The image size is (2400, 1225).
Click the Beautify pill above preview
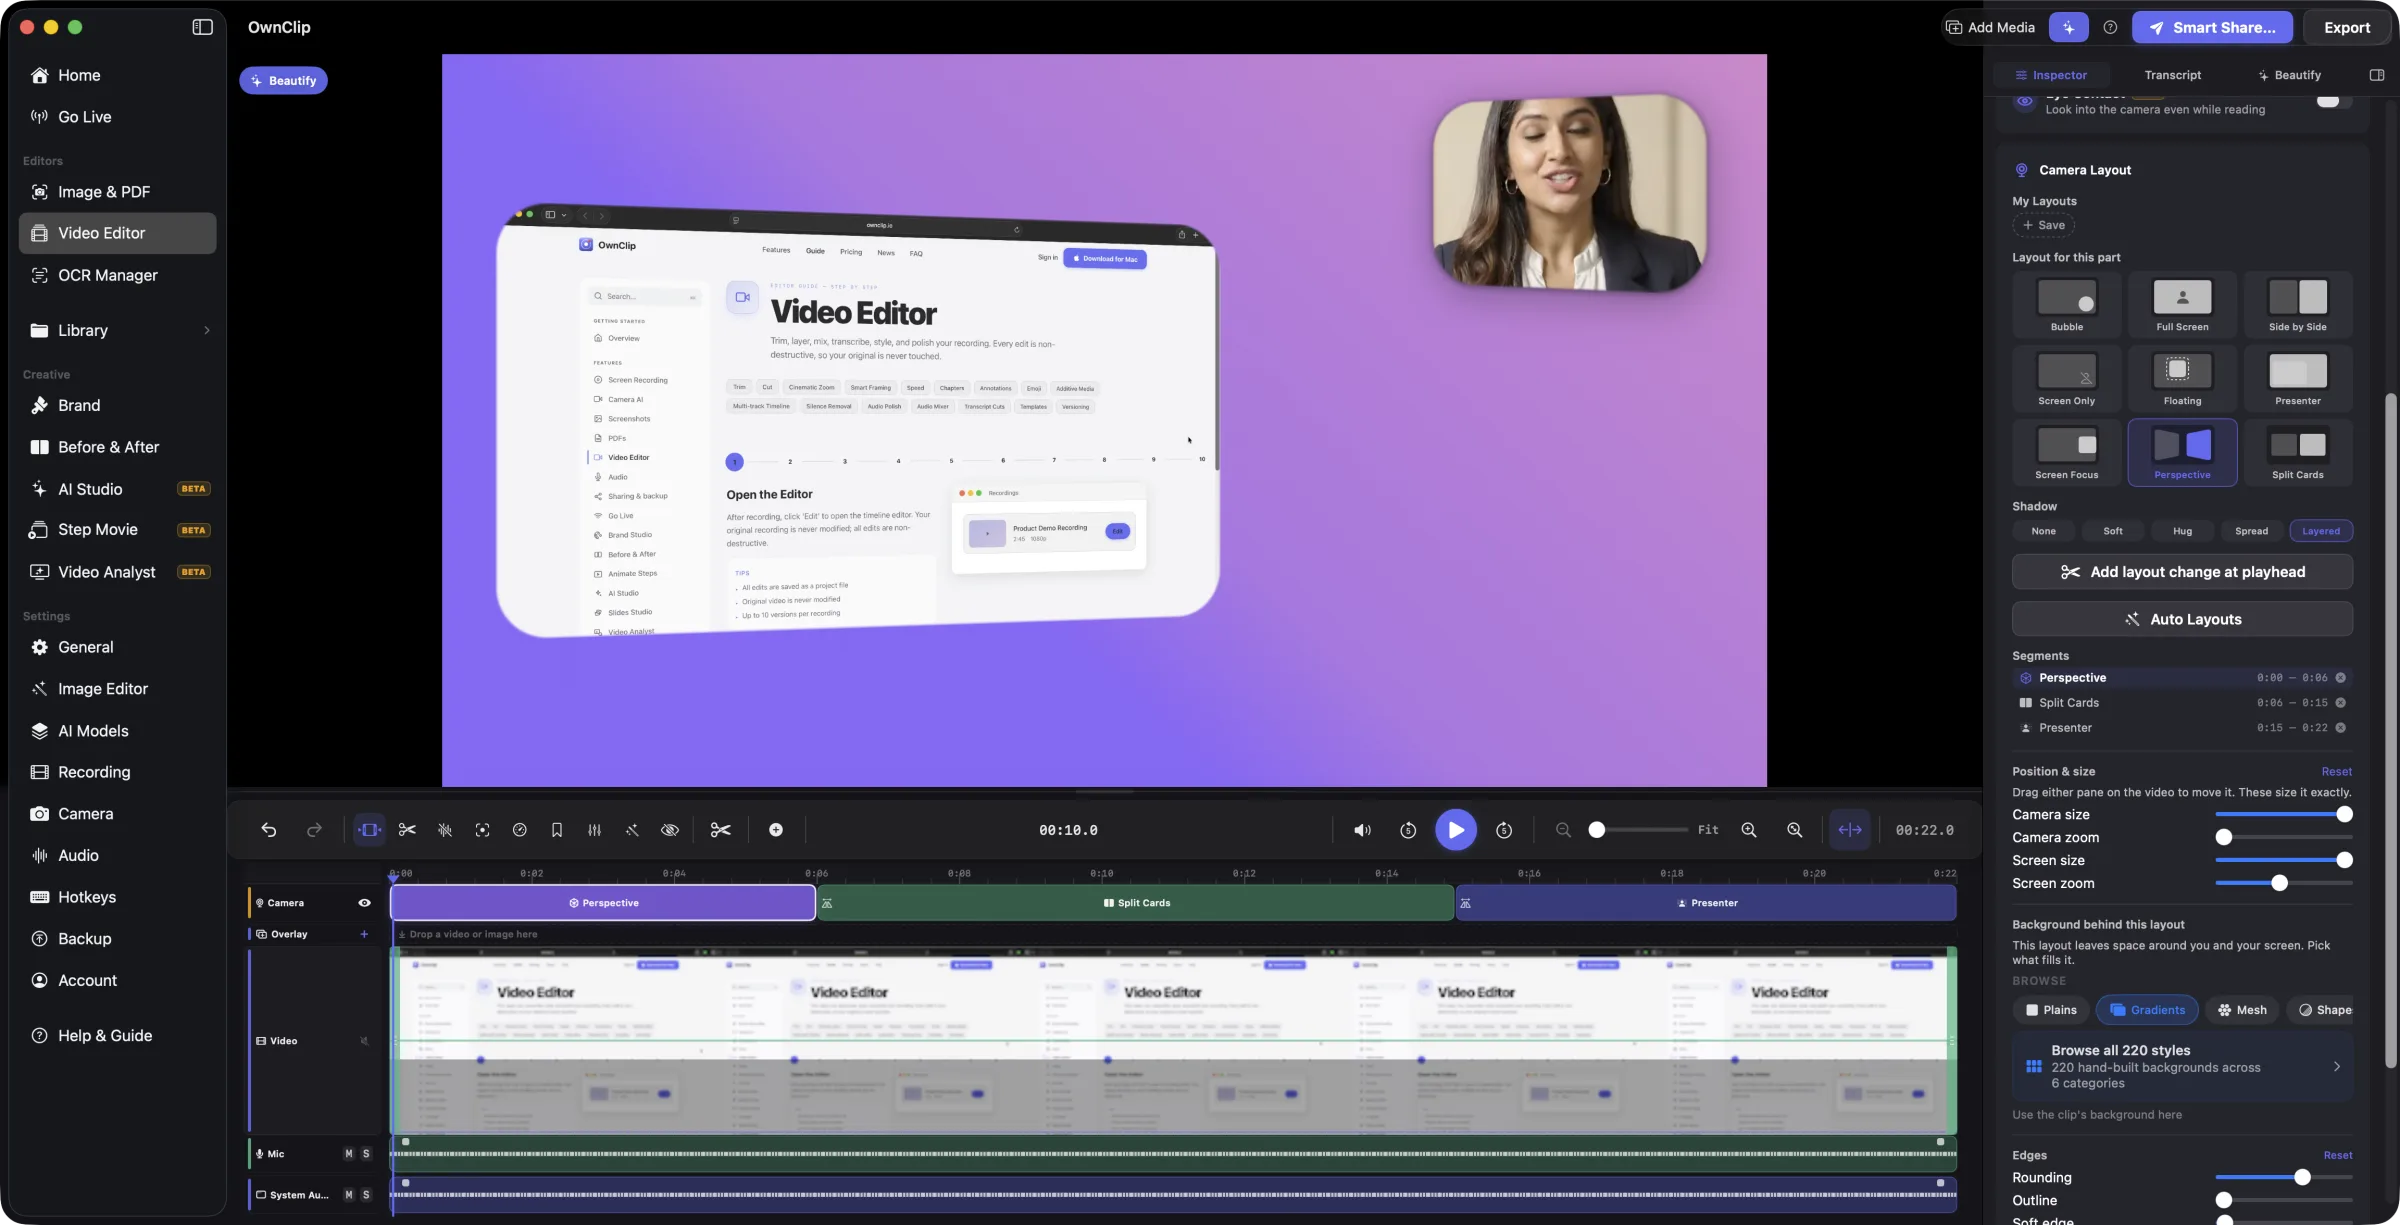pos(283,80)
